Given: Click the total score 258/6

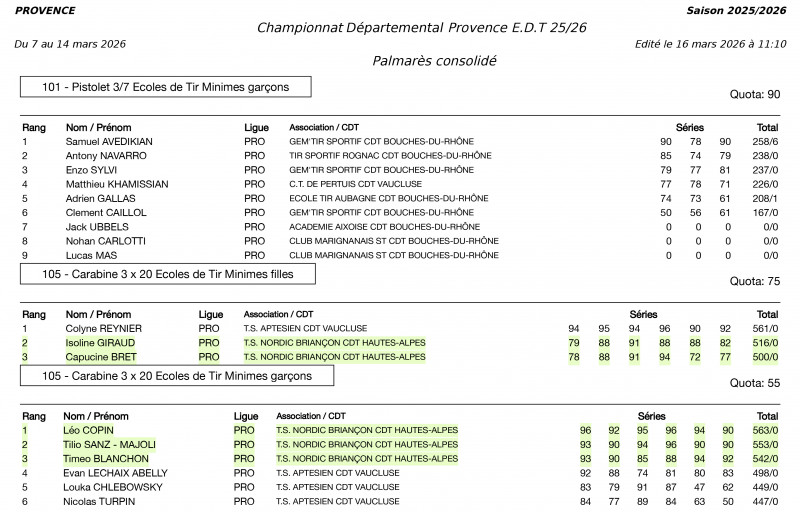Looking at the screenshot, I should click(764, 142).
